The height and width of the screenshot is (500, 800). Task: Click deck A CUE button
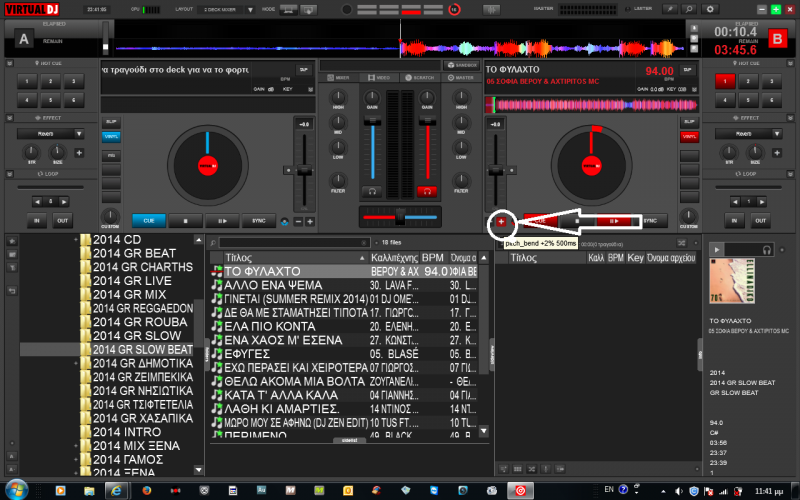tap(148, 221)
